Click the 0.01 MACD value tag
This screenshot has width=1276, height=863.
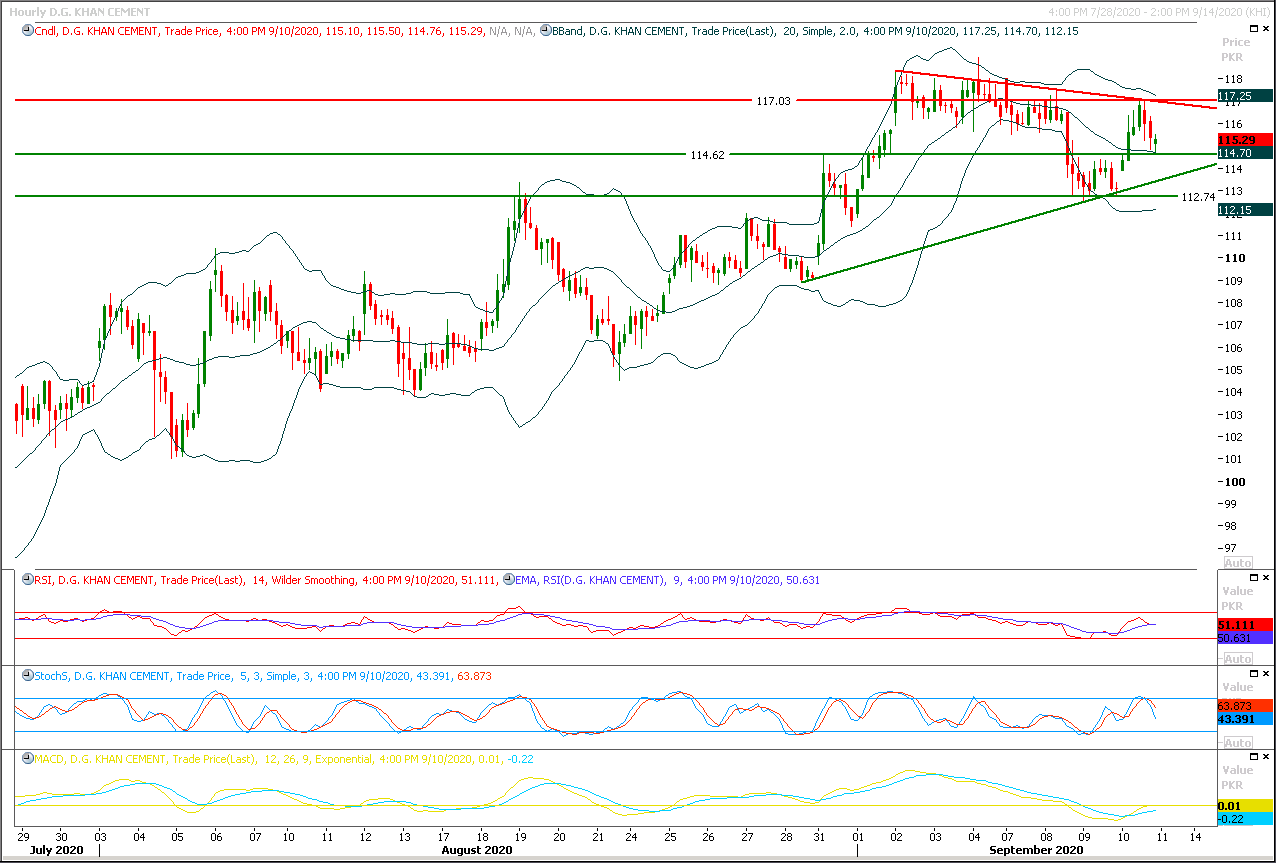(1244, 805)
